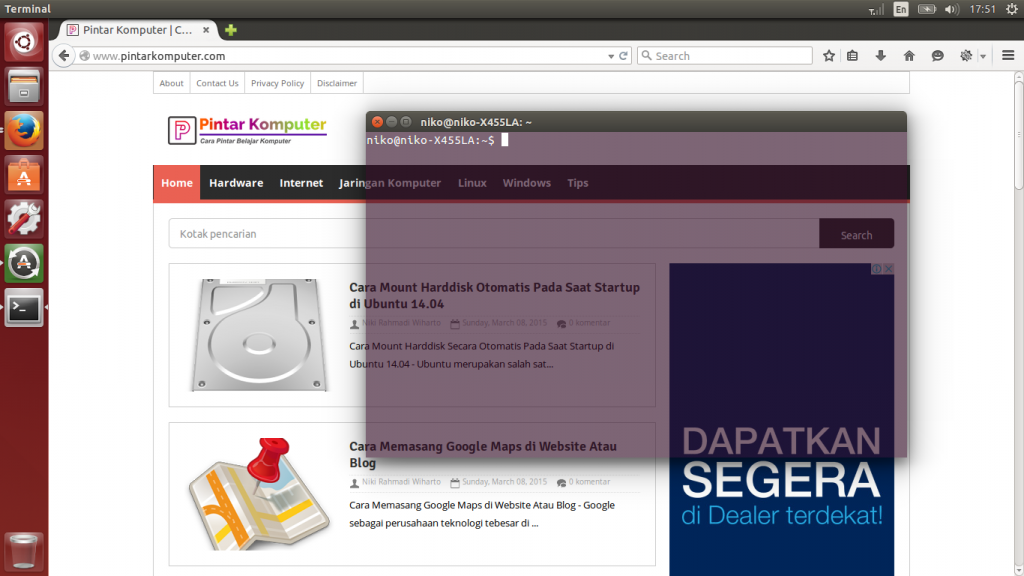Open the sound volume indicator
Viewport: 1024px width, 576px height.
click(x=951, y=9)
